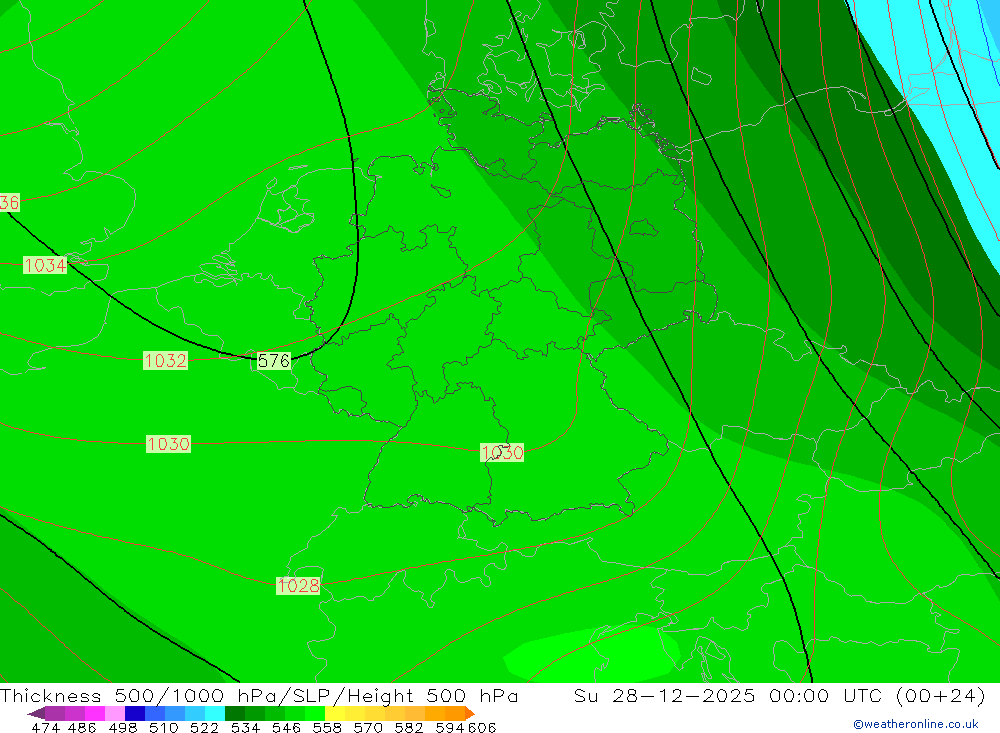The height and width of the screenshot is (733, 1000).
Task: Select the bright magenta legend swatch
Action: [x=95, y=713]
